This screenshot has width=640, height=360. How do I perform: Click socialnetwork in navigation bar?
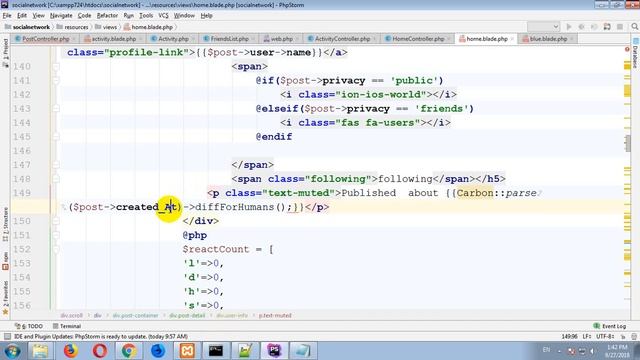(27, 27)
